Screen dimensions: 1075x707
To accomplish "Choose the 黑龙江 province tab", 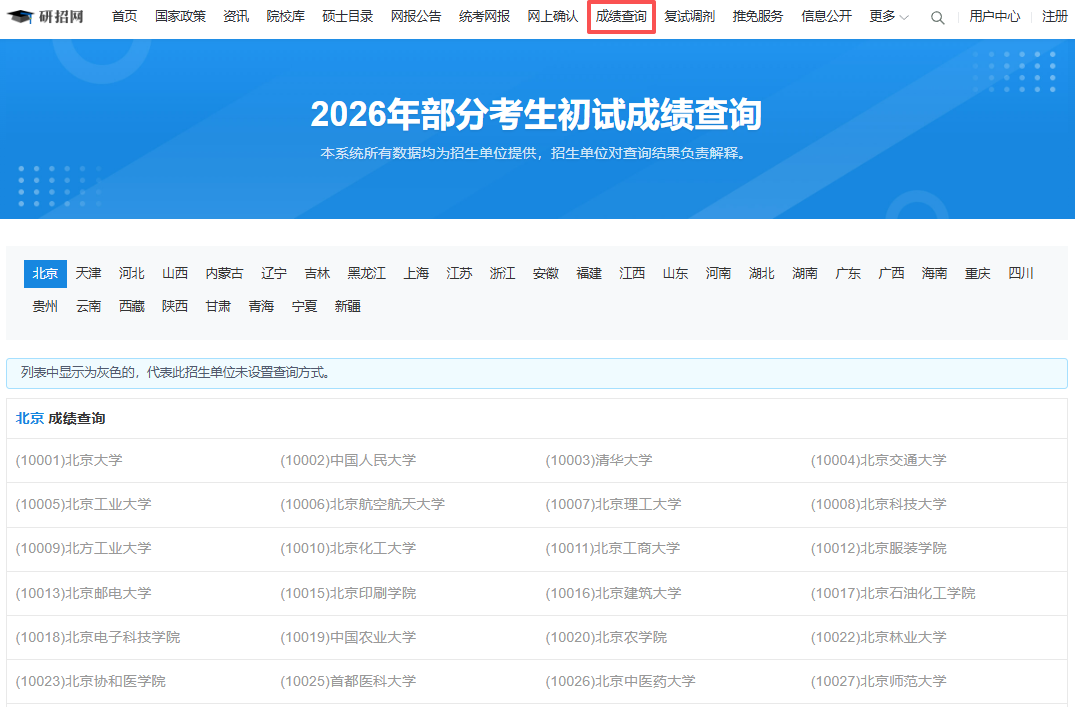I will (x=366, y=274).
